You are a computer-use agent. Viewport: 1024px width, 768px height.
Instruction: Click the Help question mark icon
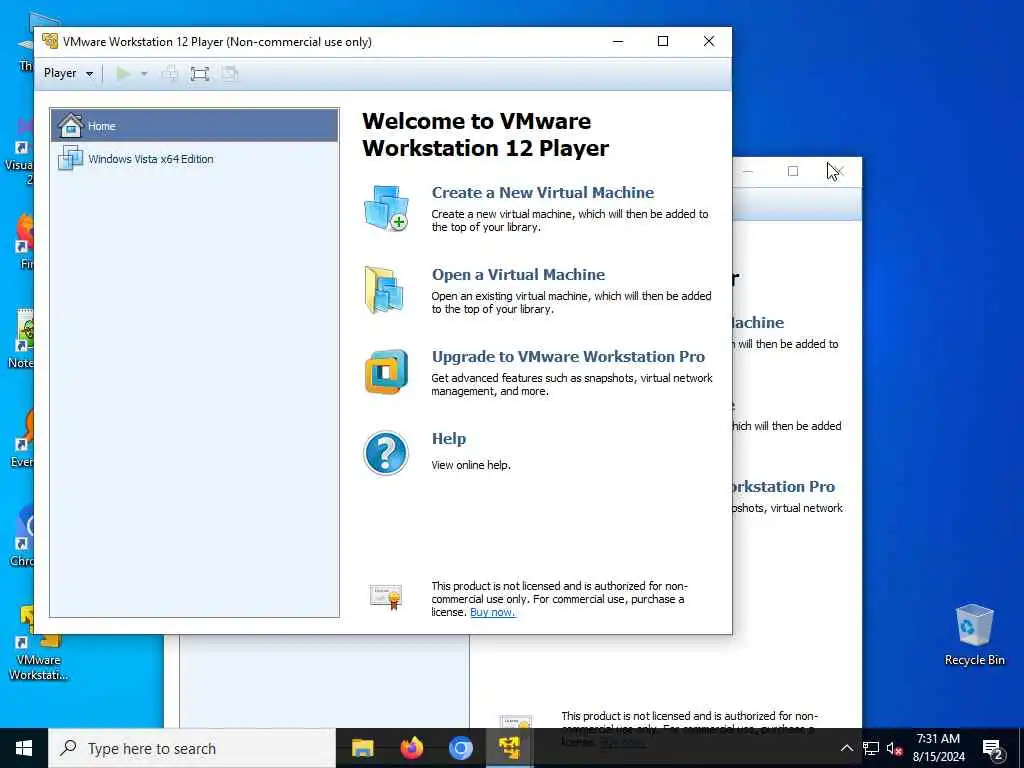[x=386, y=453]
